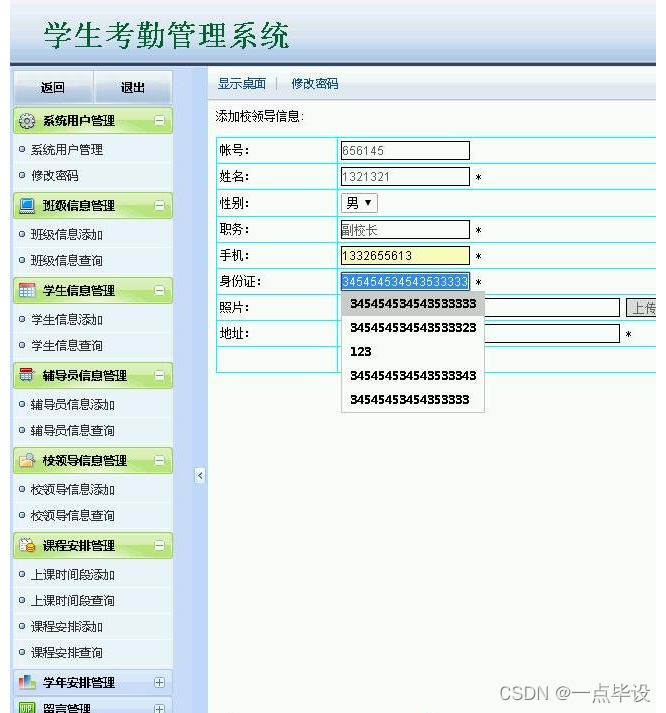Collapse the 学生信息管理 section
Image resolution: width=666 pixels, height=713 pixels.
(x=160, y=291)
